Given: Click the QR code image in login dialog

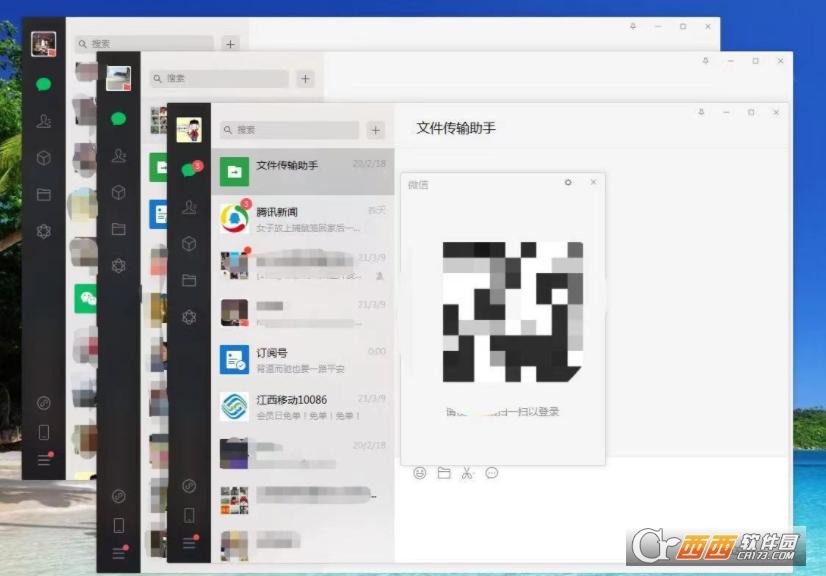Looking at the screenshot, I should [x=513, y=312].
